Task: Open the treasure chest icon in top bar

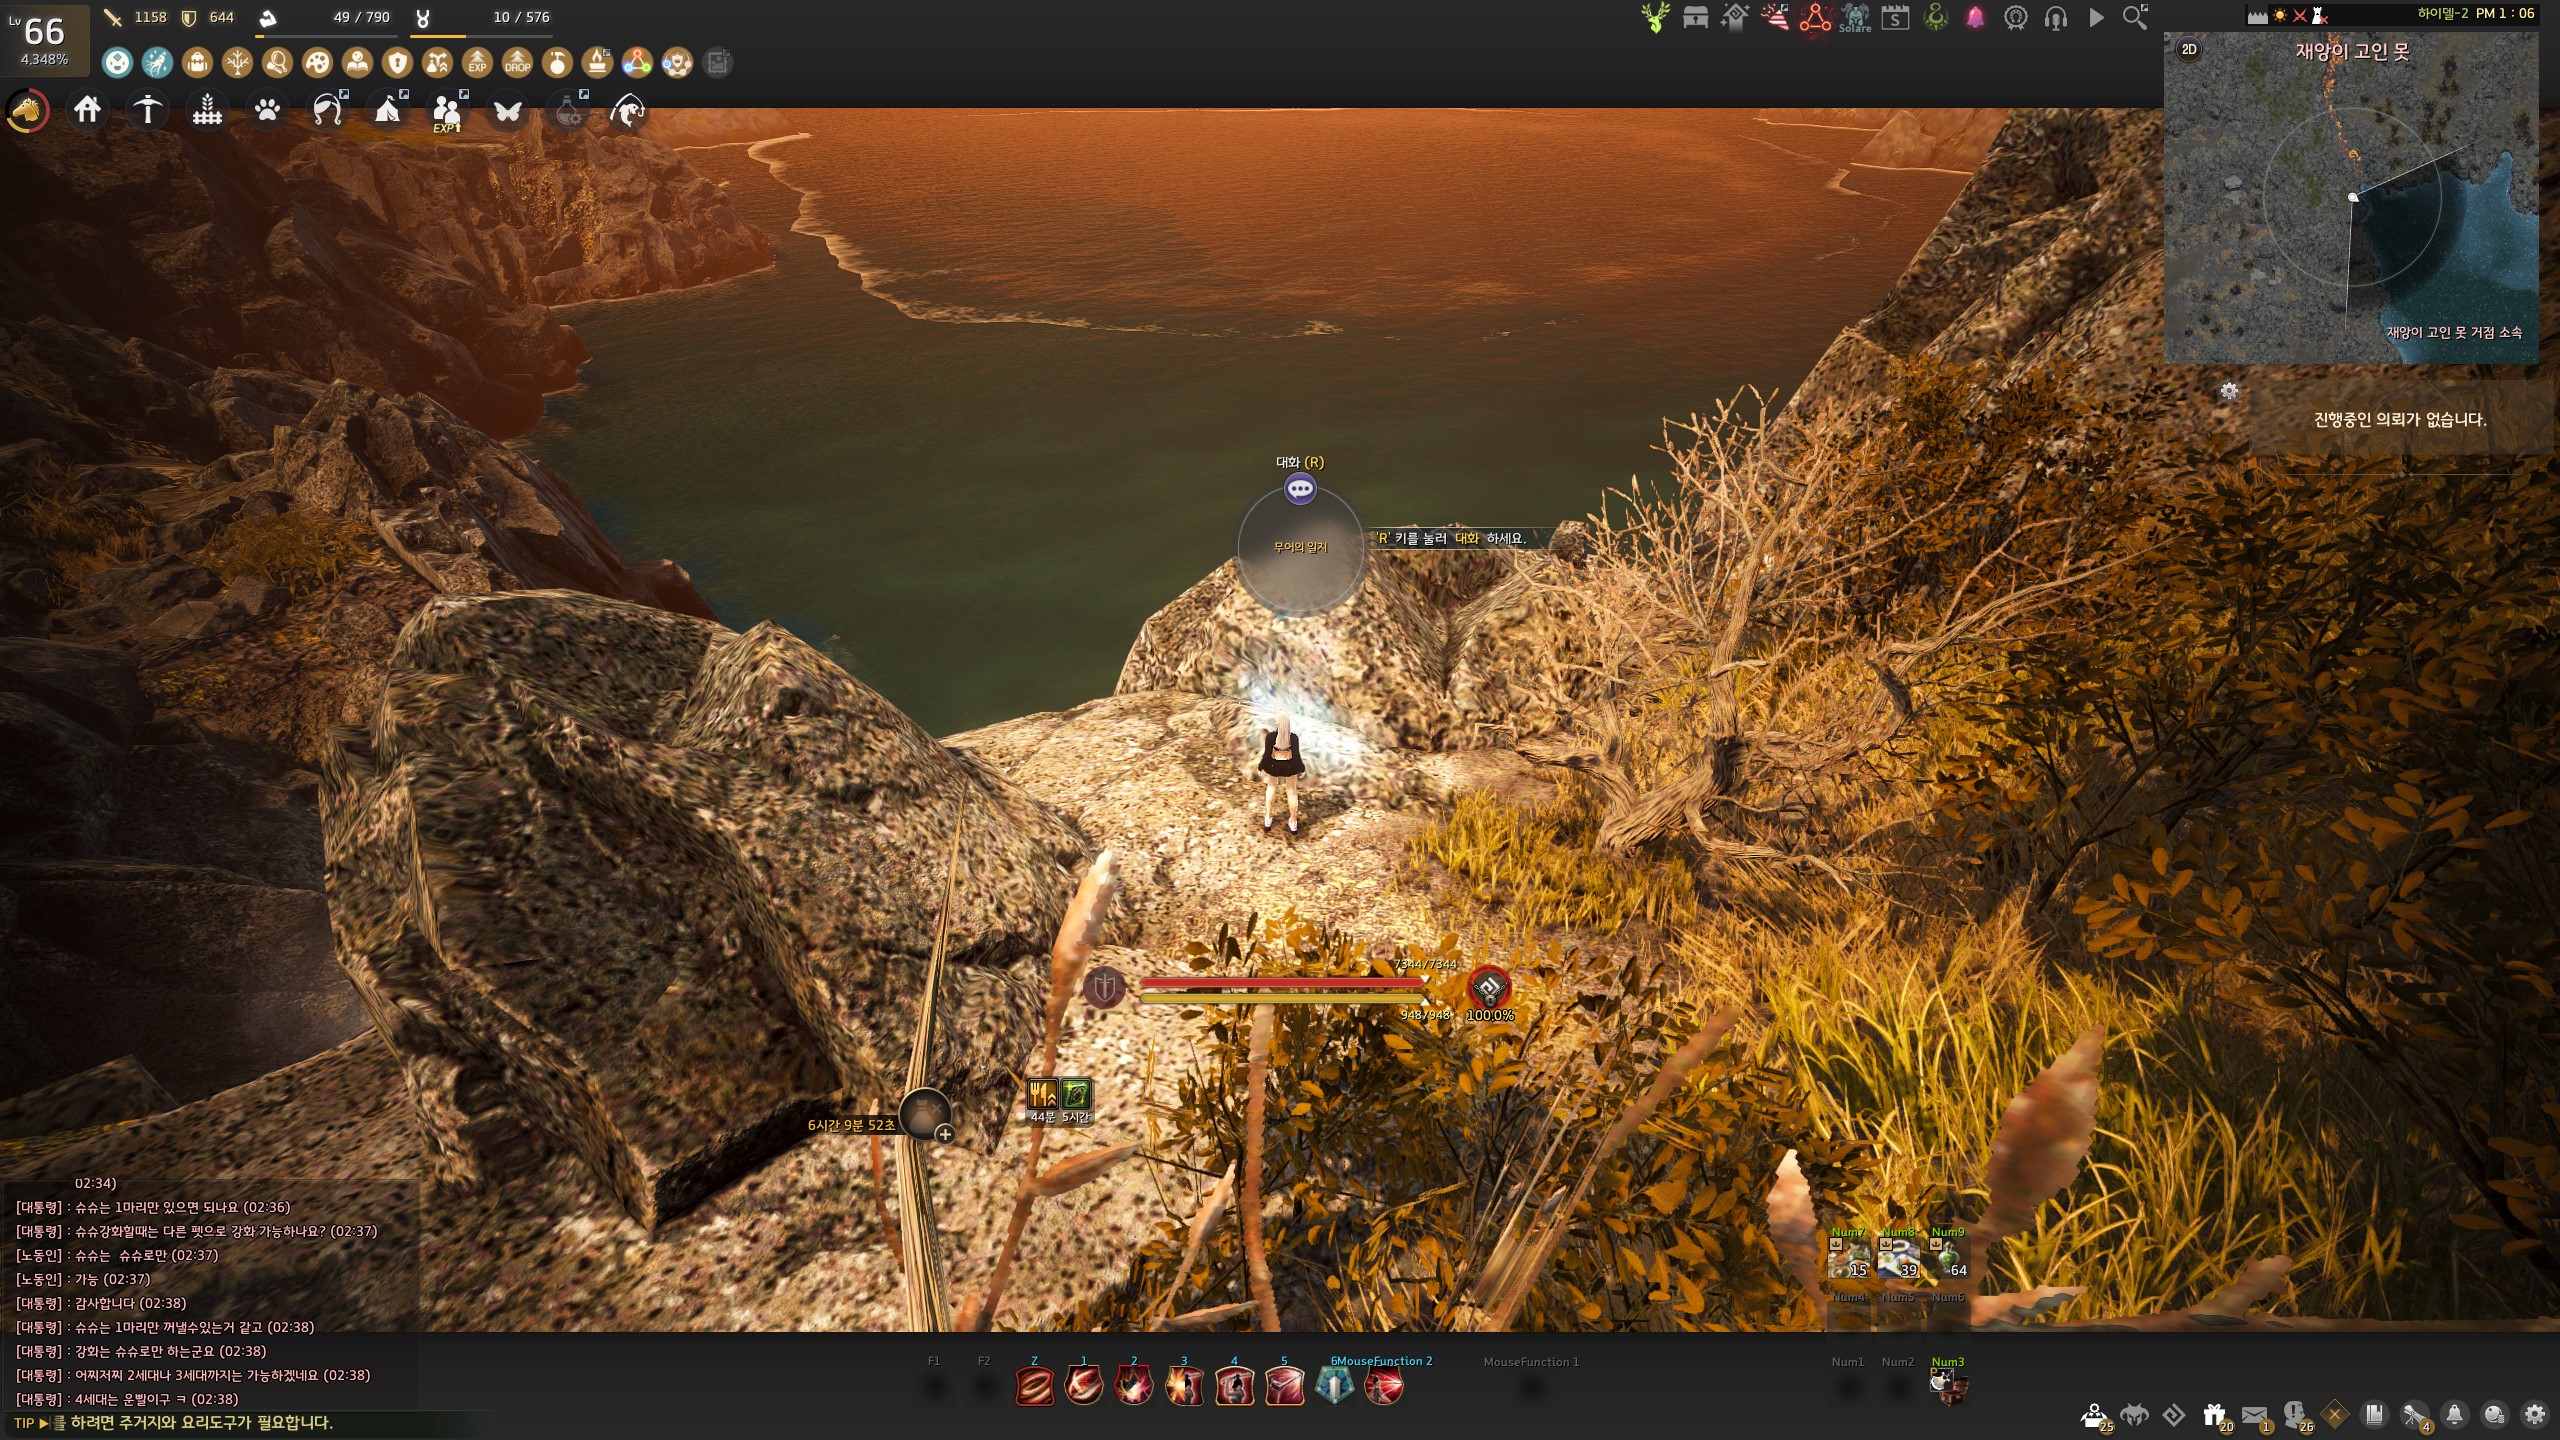Action: [1695, 18]
